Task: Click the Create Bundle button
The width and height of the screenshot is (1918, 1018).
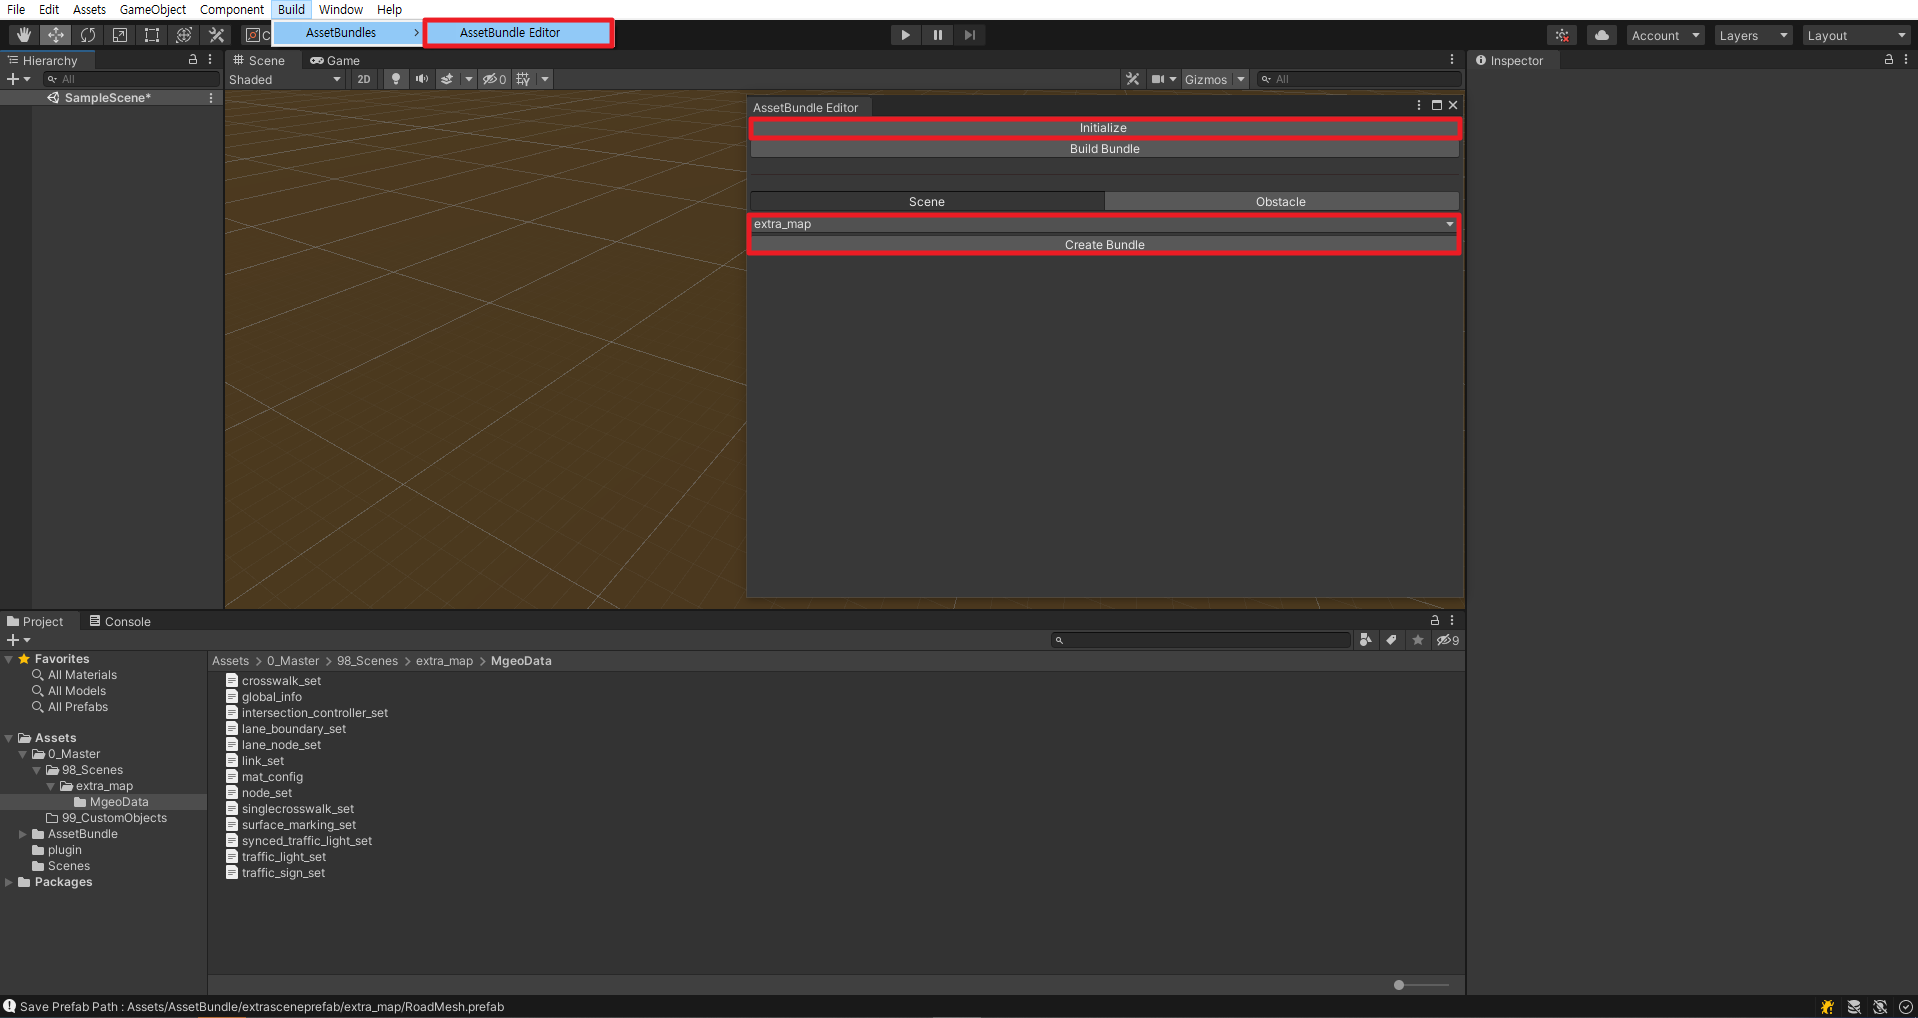Action: (1104, 245)
